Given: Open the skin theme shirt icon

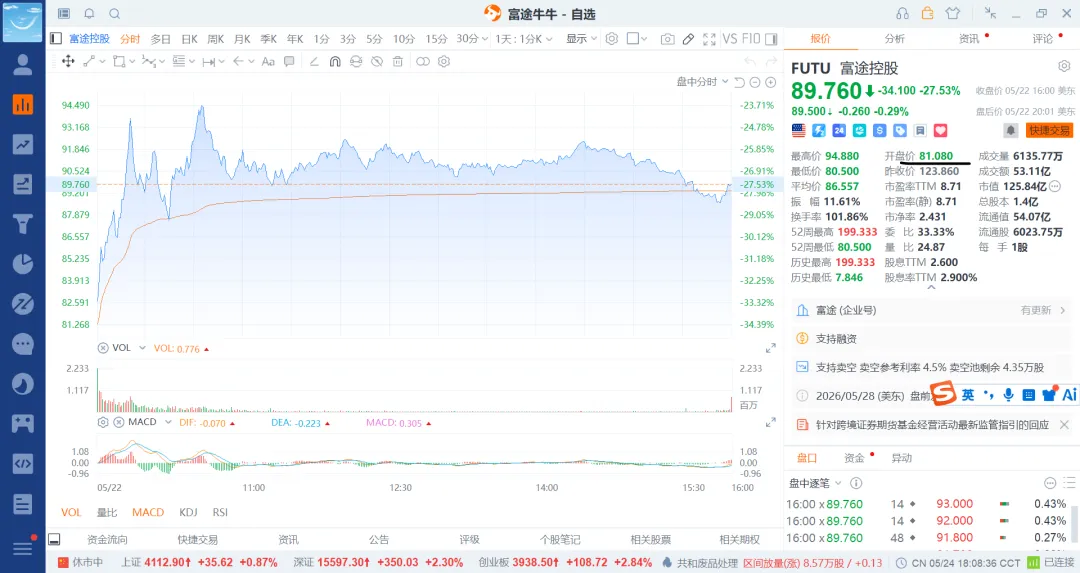Looking at the screenshot, I should [953, 13].
